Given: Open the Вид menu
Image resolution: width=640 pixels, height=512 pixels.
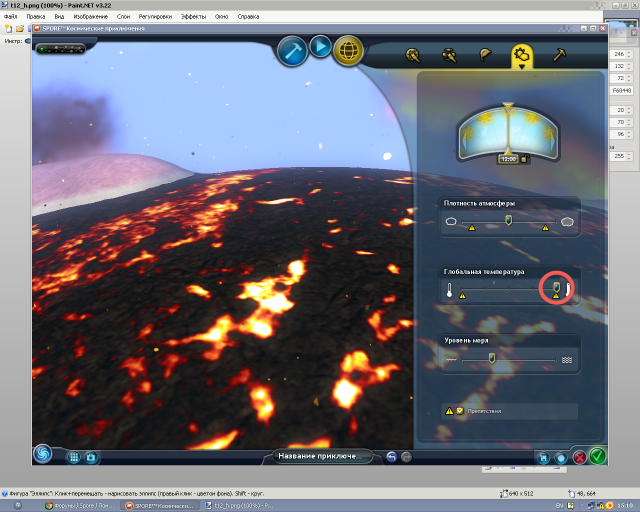Looking at the screenshot, I should pyautogui.click(x=59, y=17).
